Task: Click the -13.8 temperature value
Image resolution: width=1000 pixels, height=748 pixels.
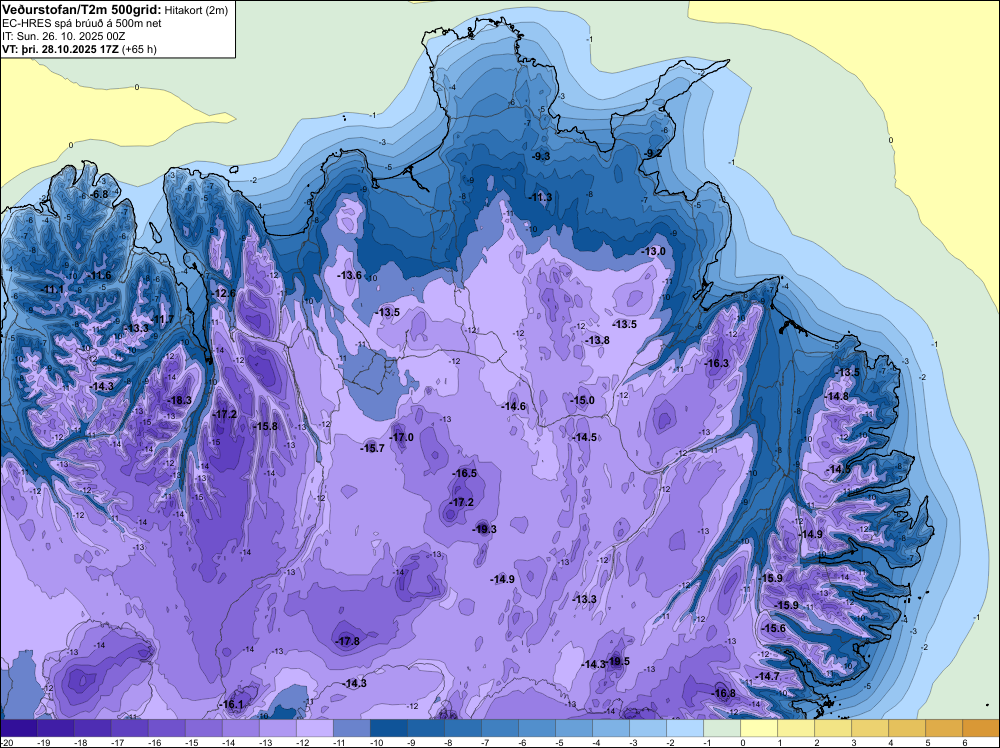Action: 598,341
